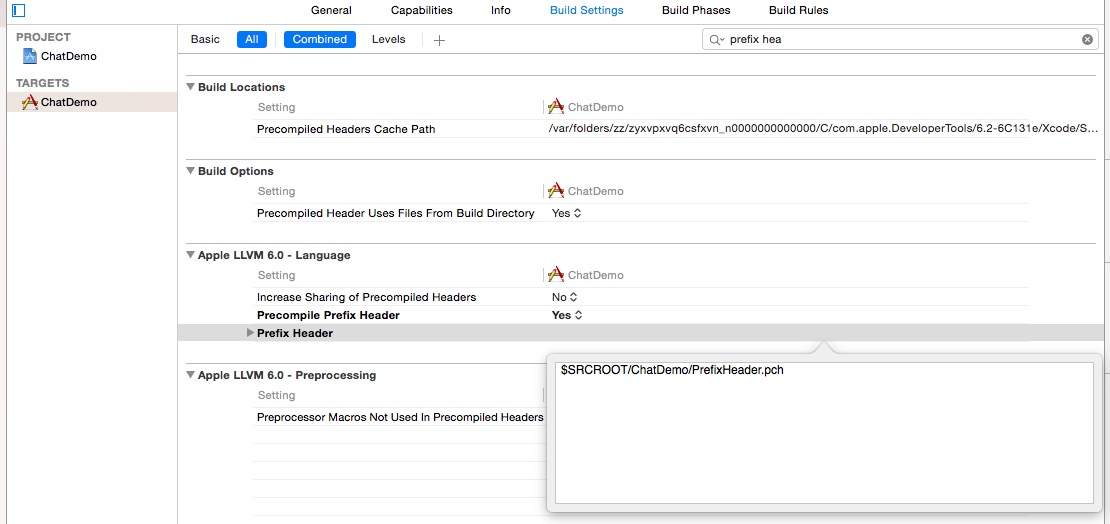Expand the Prefix Header setting row
1110x524 pixels.
[250, 333]
